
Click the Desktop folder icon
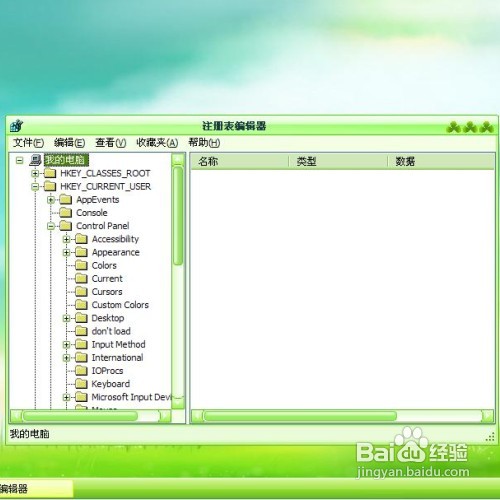click(x=81, y=318)
